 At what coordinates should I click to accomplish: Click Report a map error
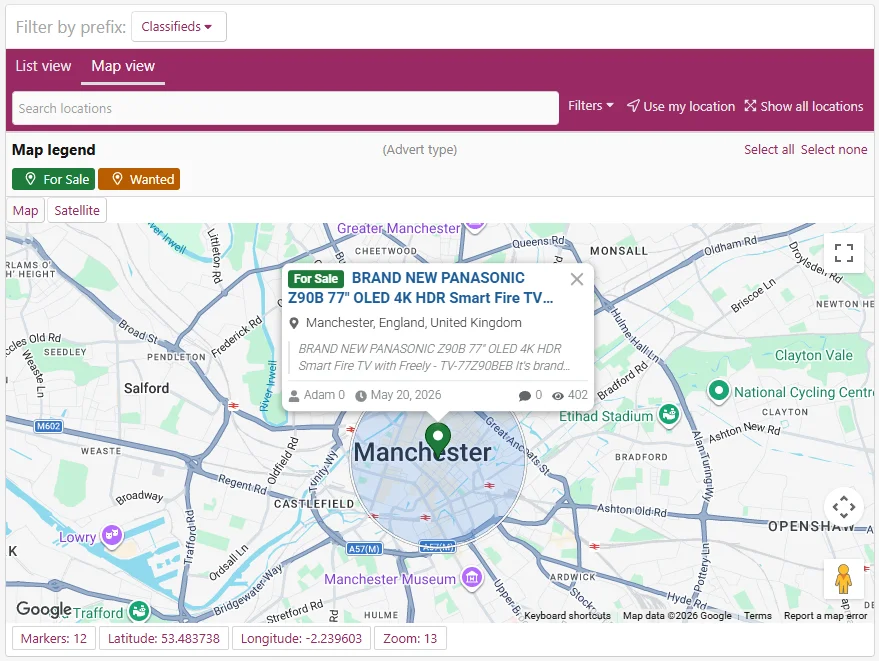(x=825, y=616)
